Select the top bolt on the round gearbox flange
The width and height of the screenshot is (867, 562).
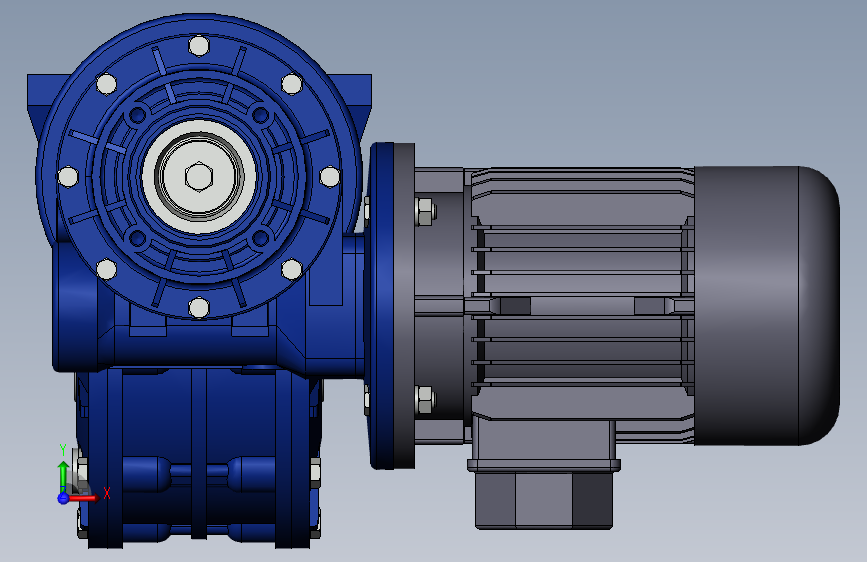[x=199, y=45]
